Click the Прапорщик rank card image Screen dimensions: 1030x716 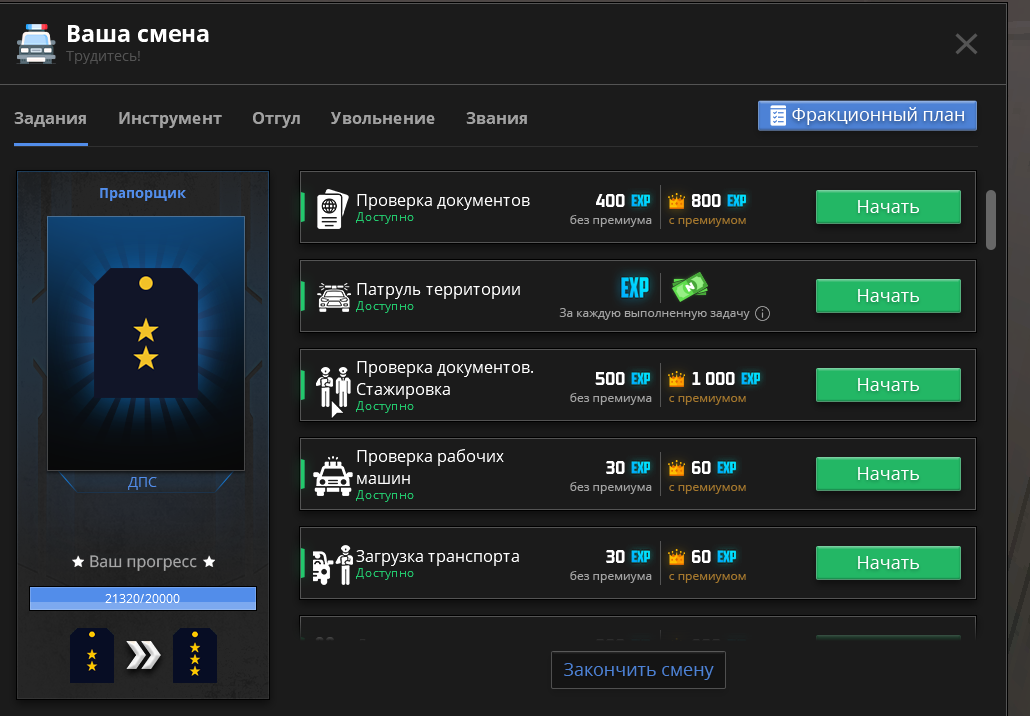[x=146, y=343]
